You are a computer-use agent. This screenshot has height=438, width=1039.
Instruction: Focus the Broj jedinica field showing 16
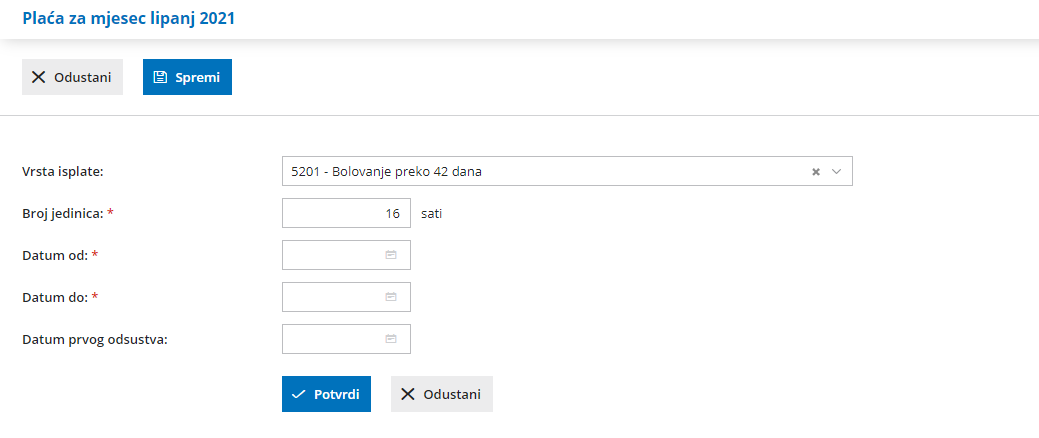(346, 213)
